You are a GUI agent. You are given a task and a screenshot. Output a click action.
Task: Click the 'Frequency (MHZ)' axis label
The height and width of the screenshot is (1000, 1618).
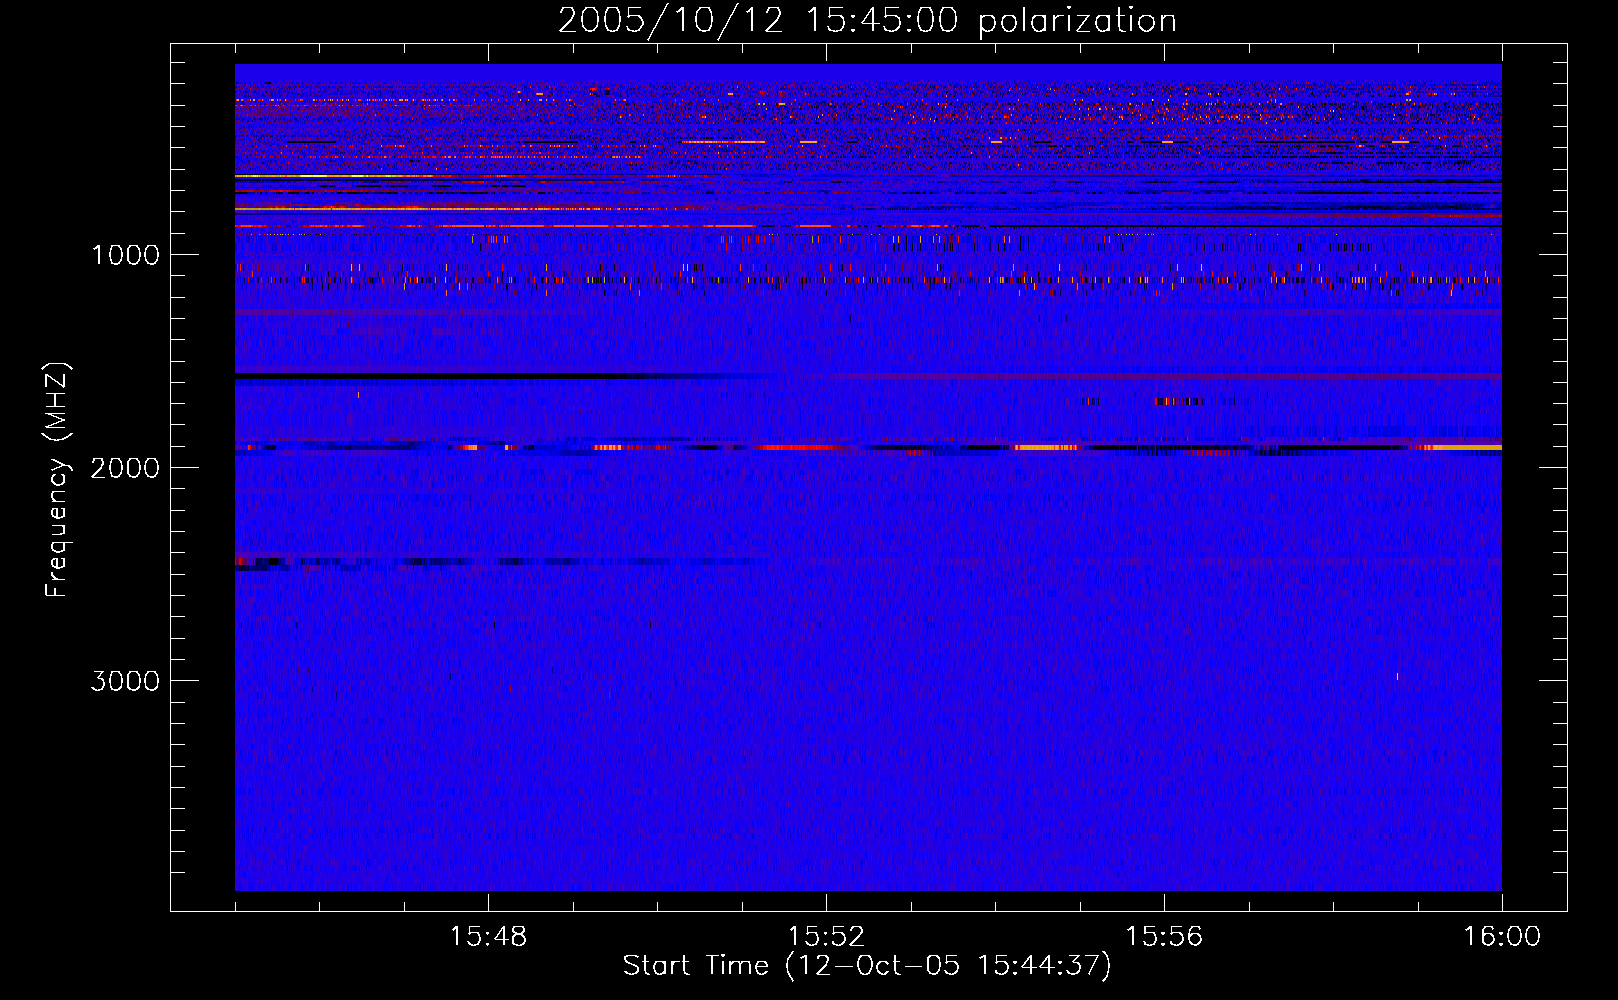[x=57, y=480]
